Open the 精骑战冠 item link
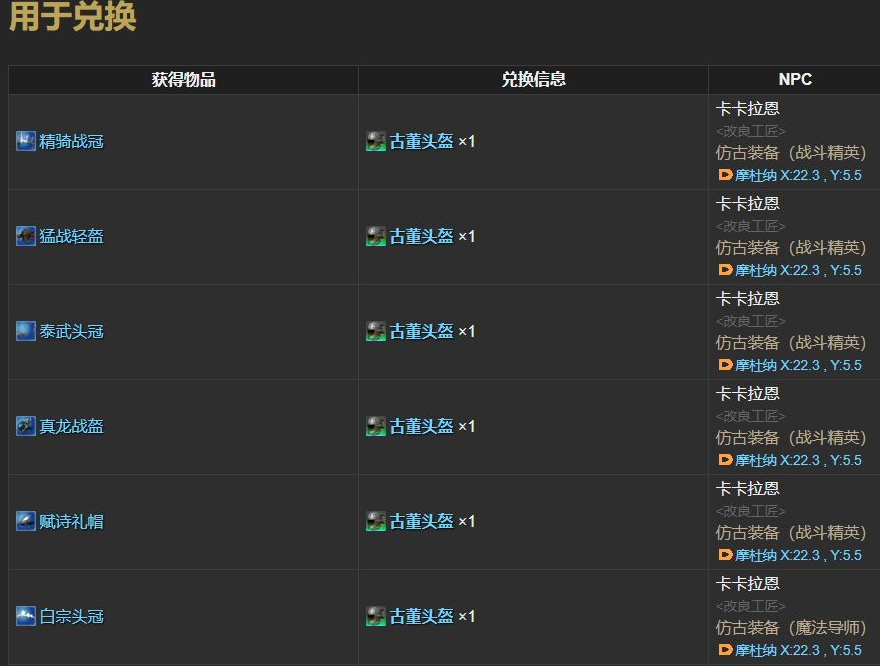The height and width of the screenshot is (666, 880). click(71, 141)
